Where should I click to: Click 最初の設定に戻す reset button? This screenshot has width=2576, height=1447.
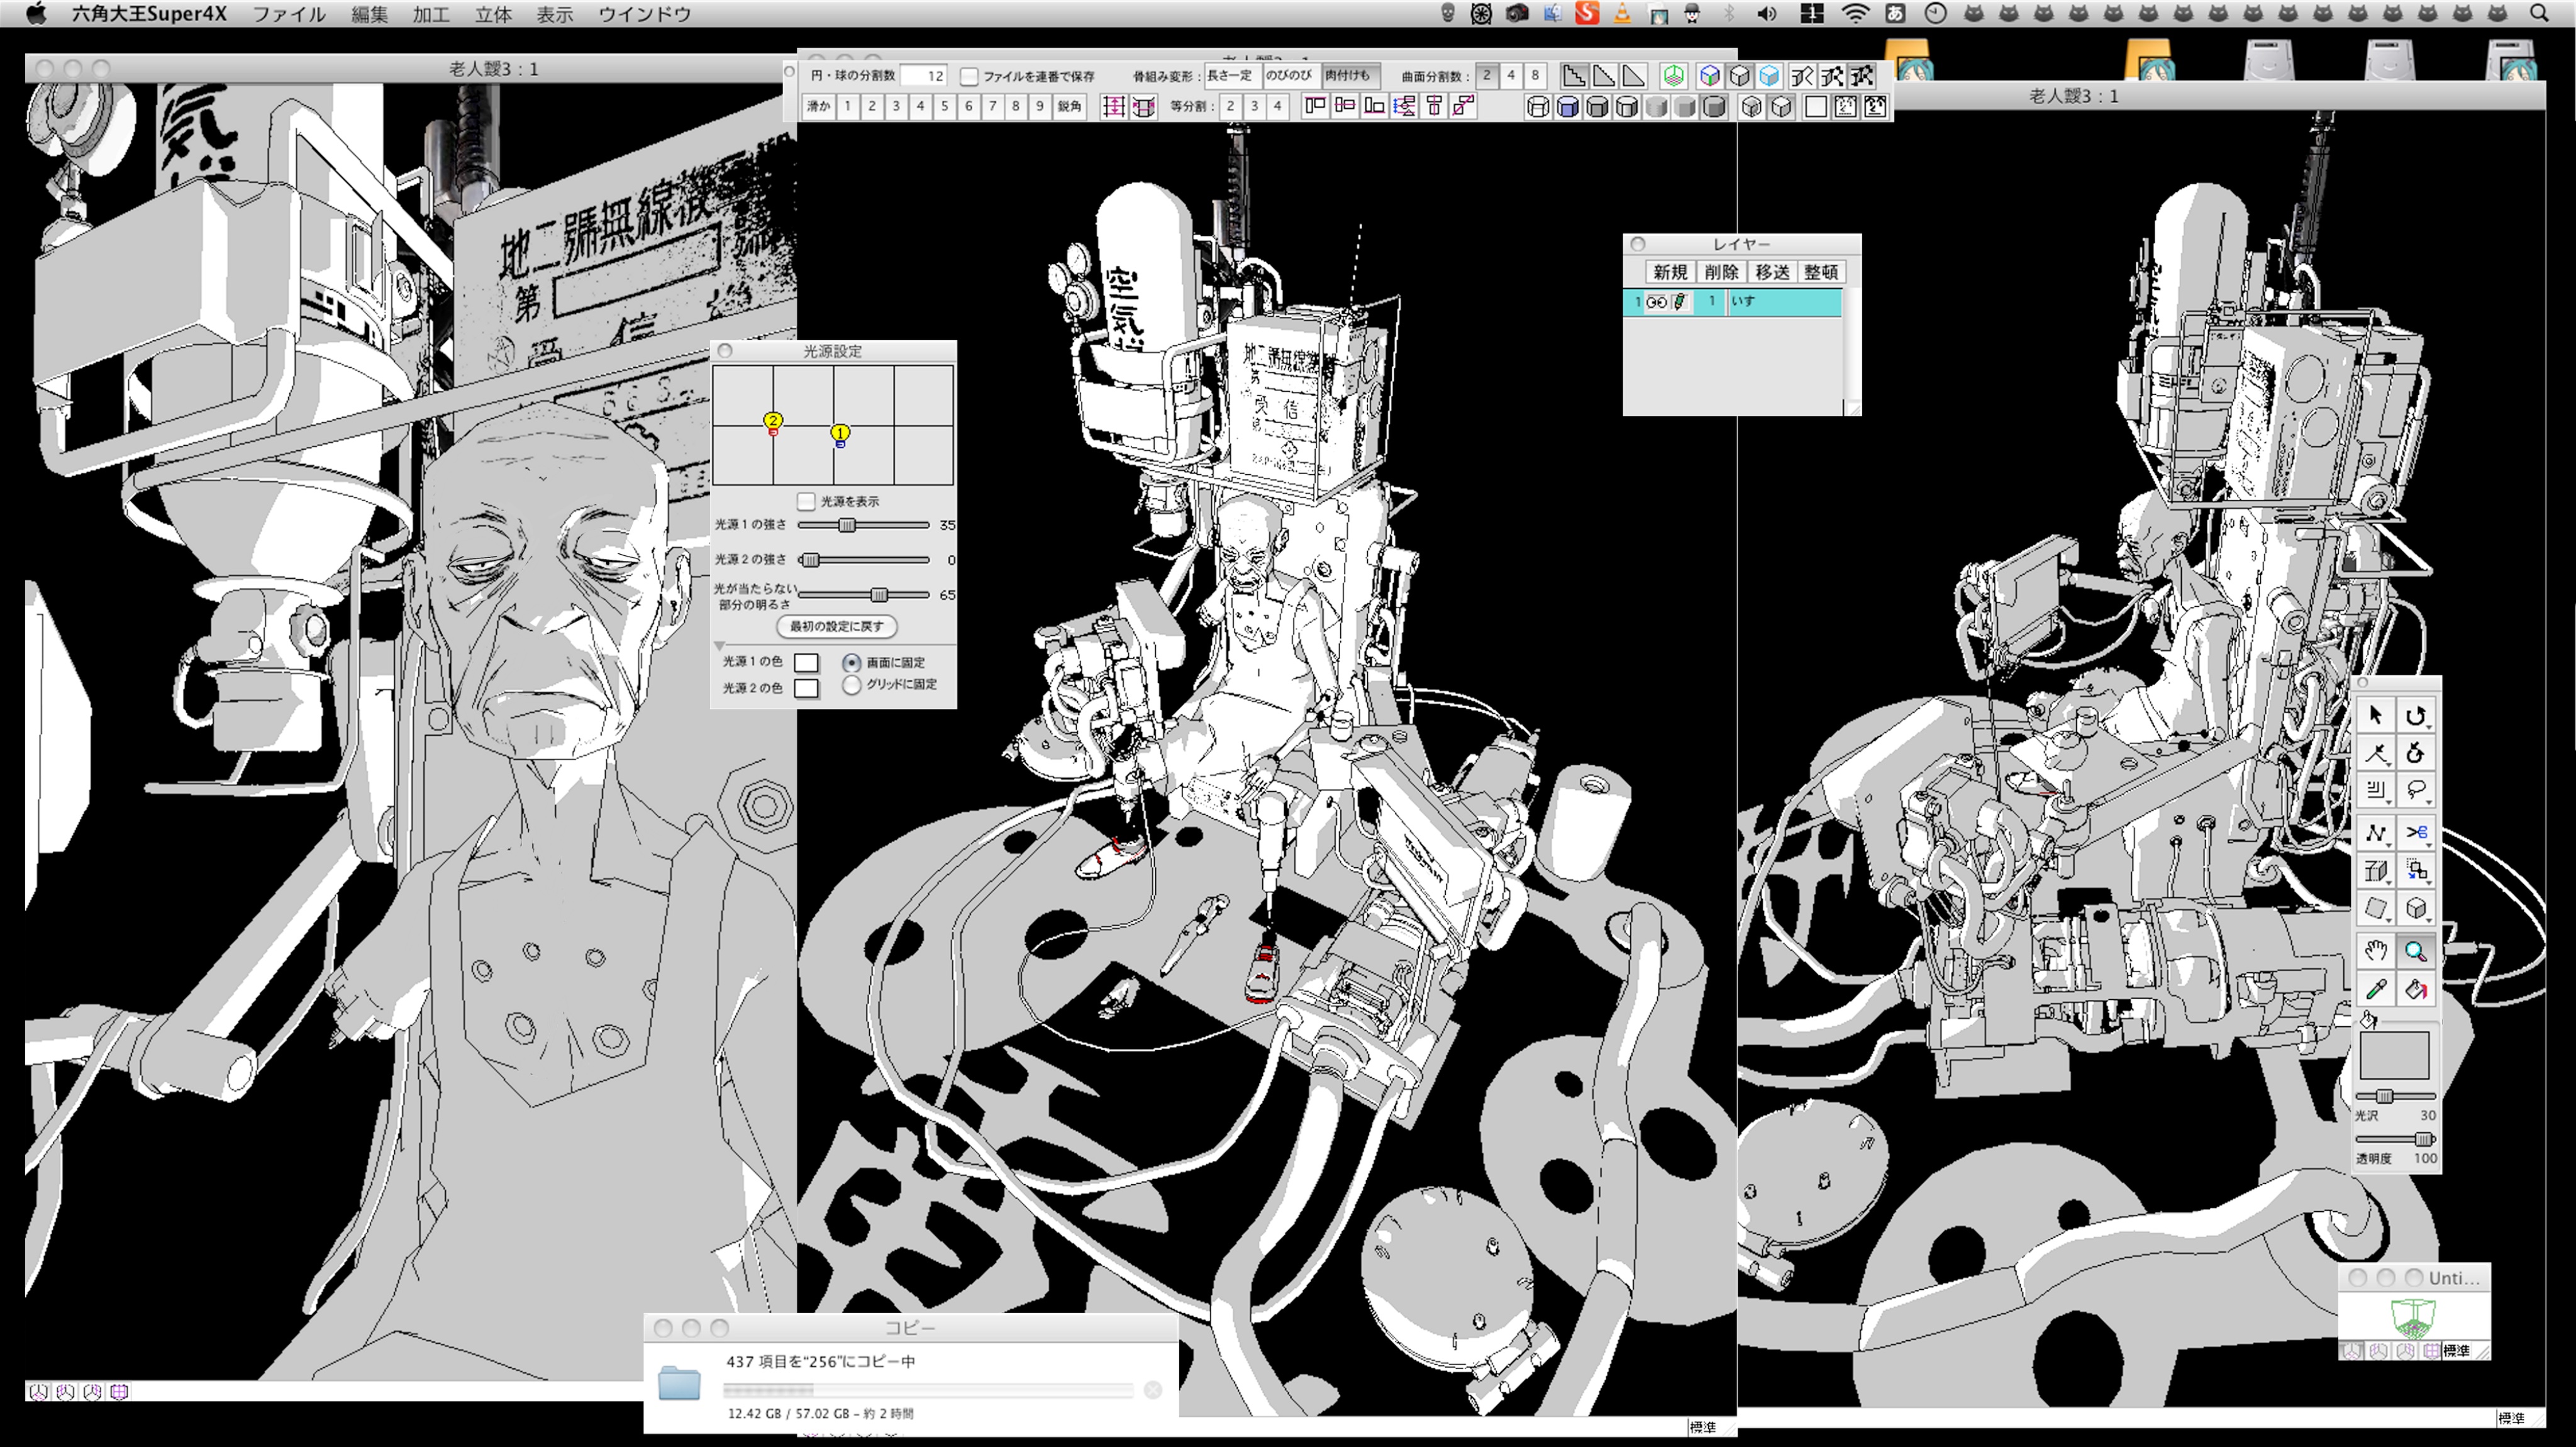tap(836, 626)
